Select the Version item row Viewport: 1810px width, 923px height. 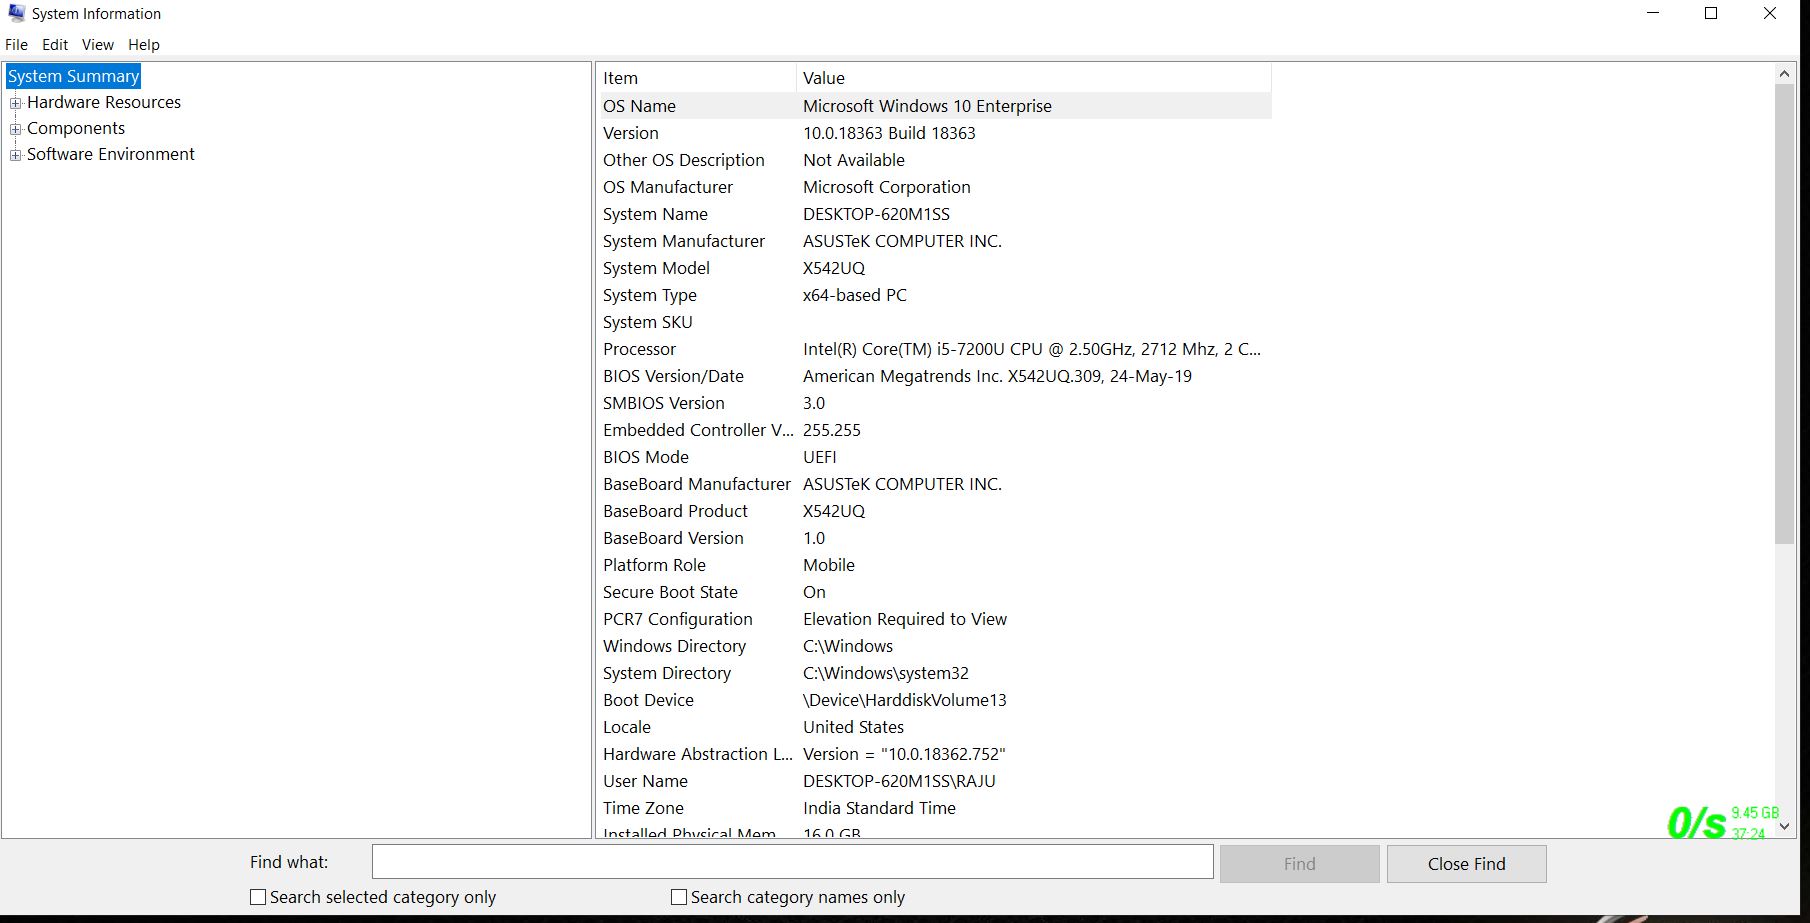click(x=935, y=133)
